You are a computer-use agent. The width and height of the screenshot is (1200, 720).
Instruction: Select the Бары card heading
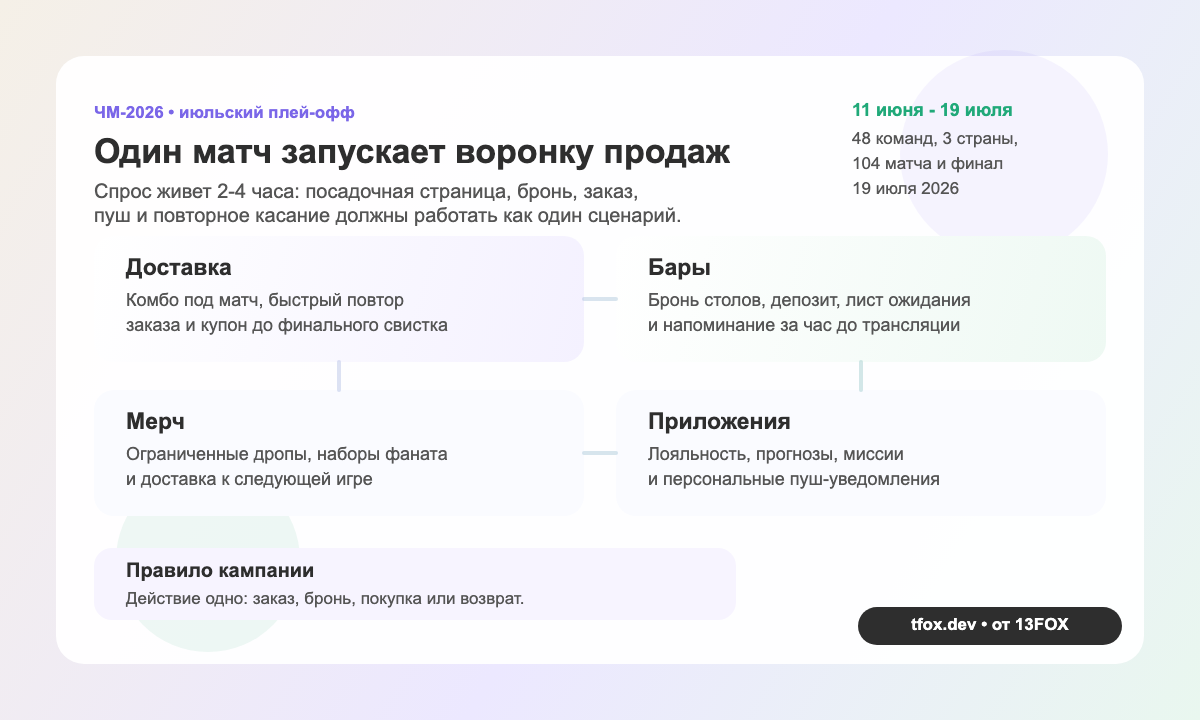point(679,268)
